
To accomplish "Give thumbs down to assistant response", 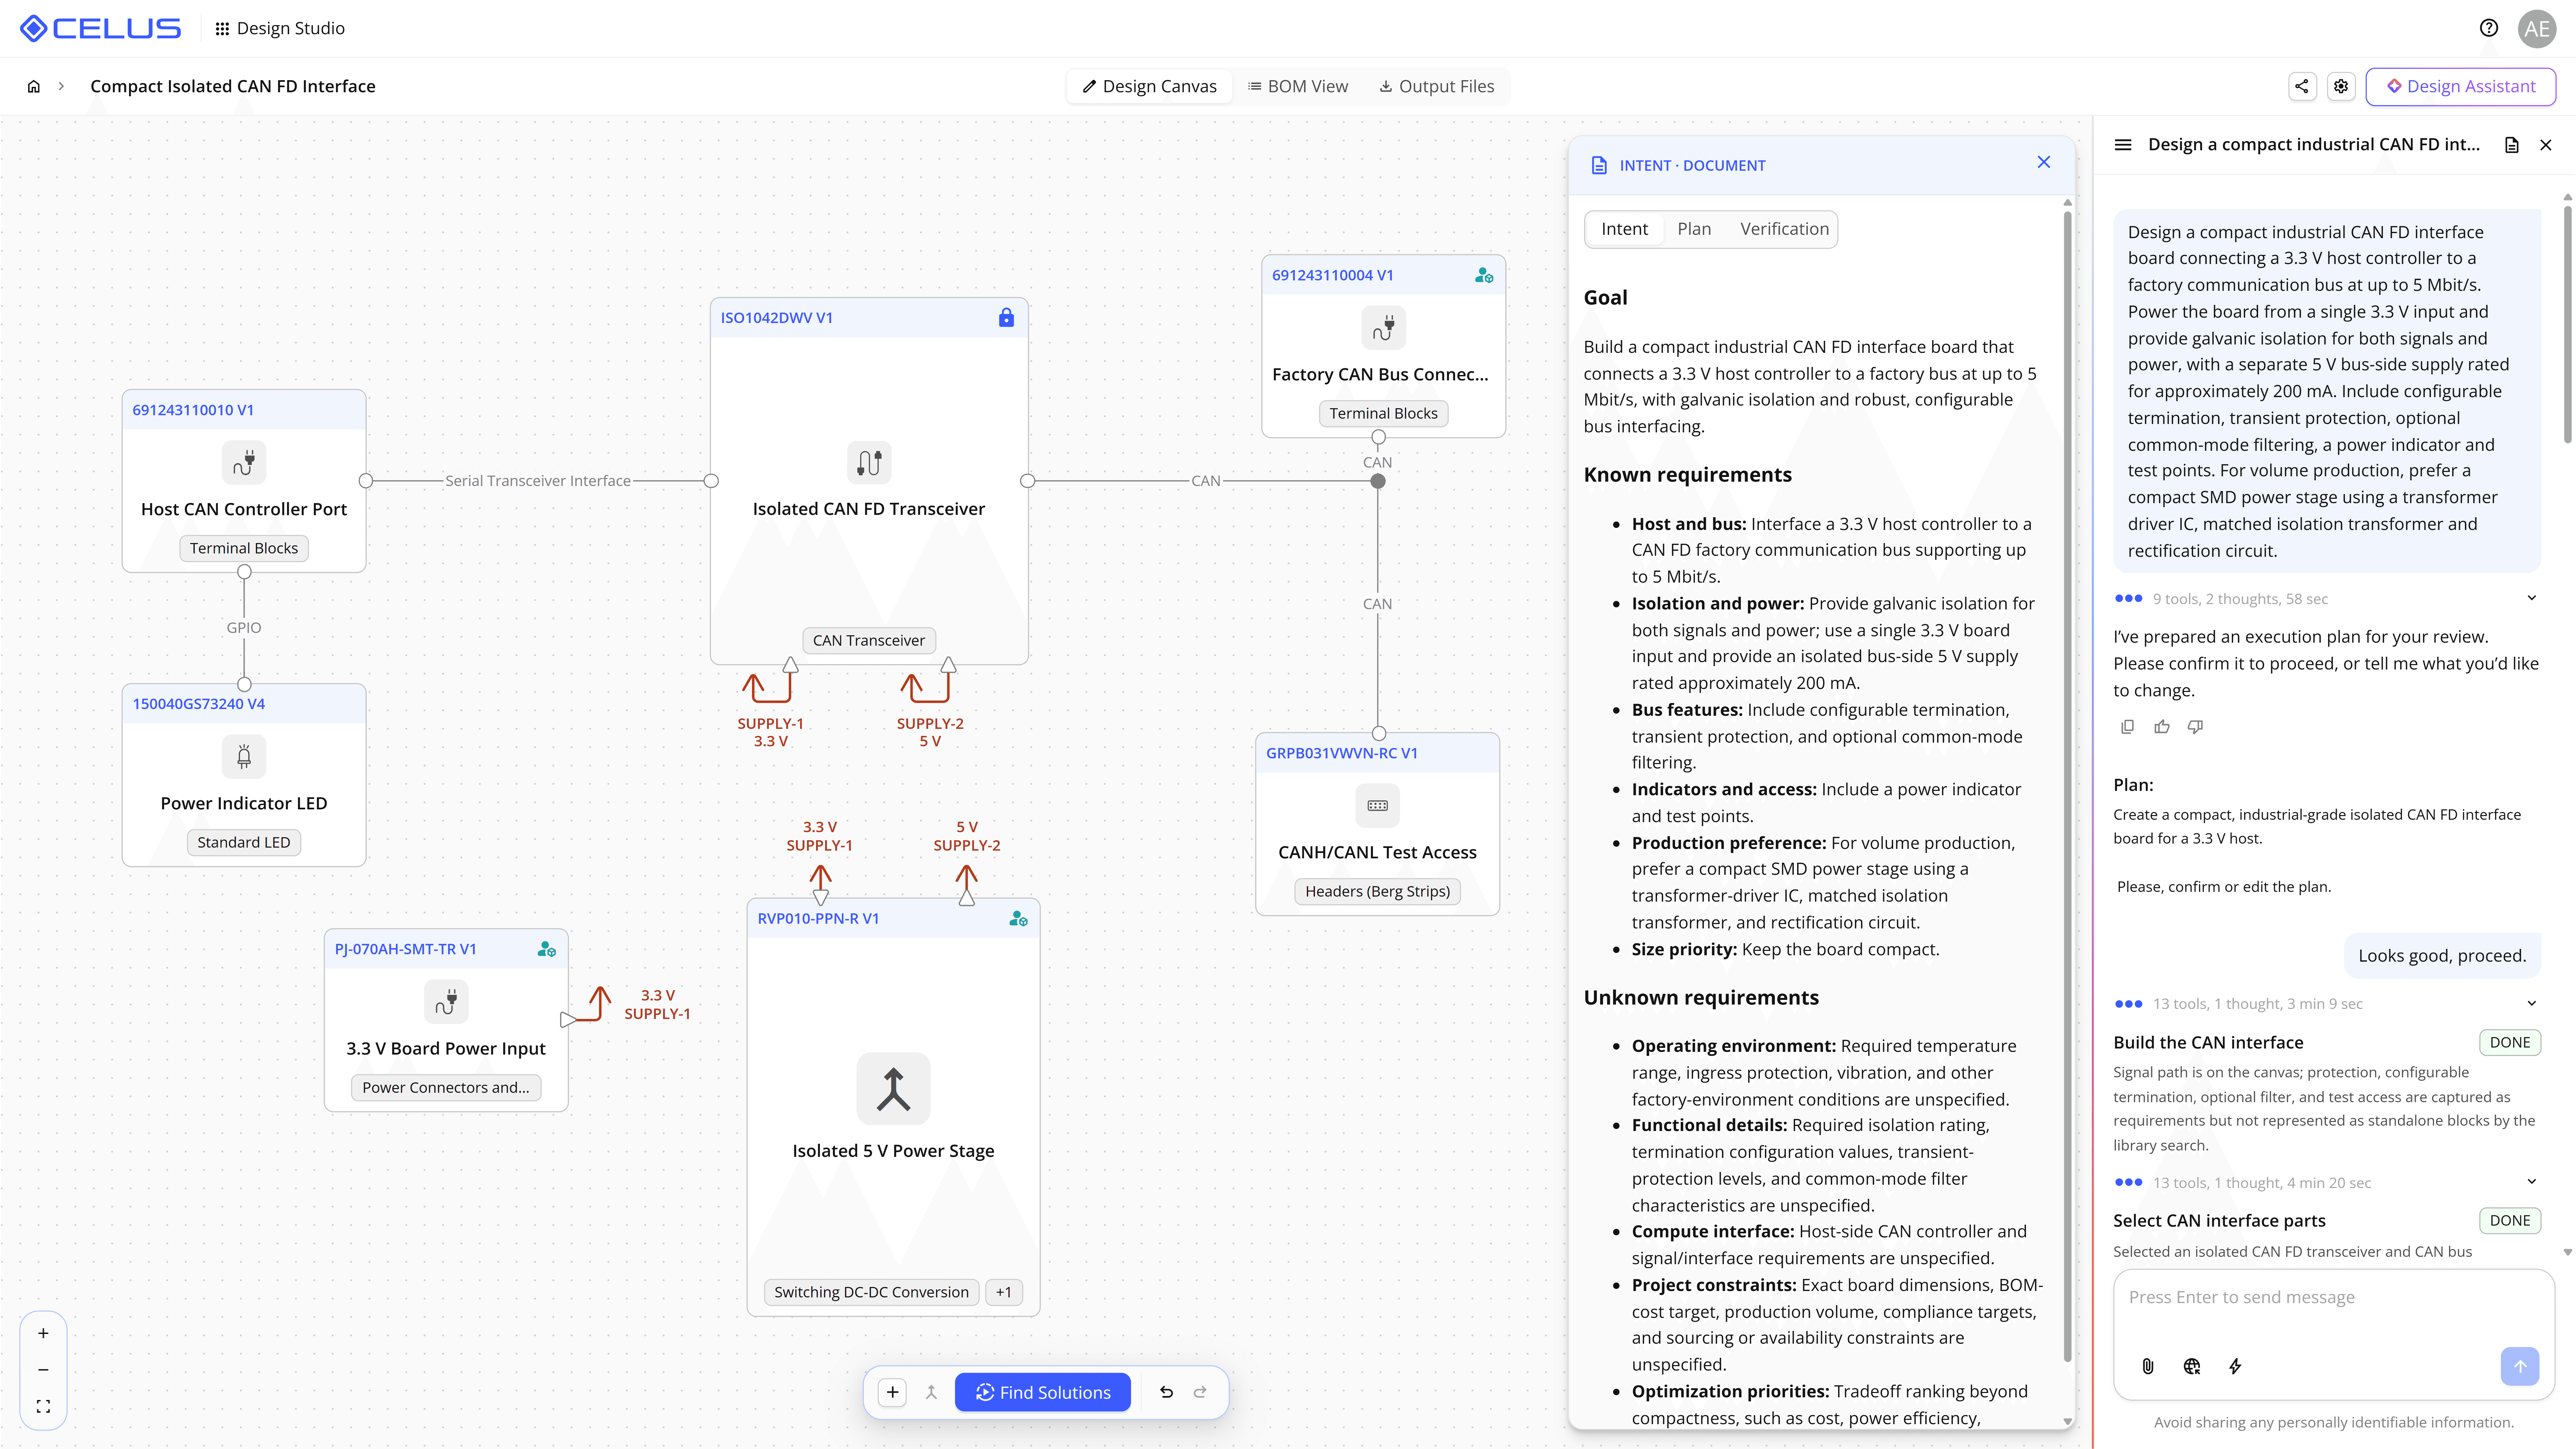I will pos(2195,727).
